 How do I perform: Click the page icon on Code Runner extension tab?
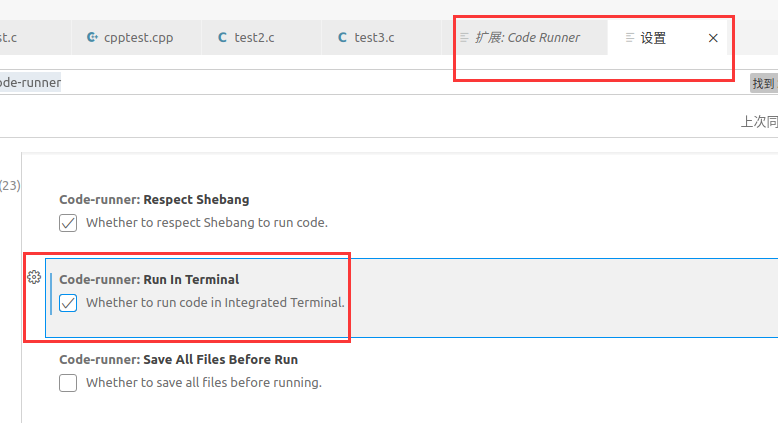point(464,38)
